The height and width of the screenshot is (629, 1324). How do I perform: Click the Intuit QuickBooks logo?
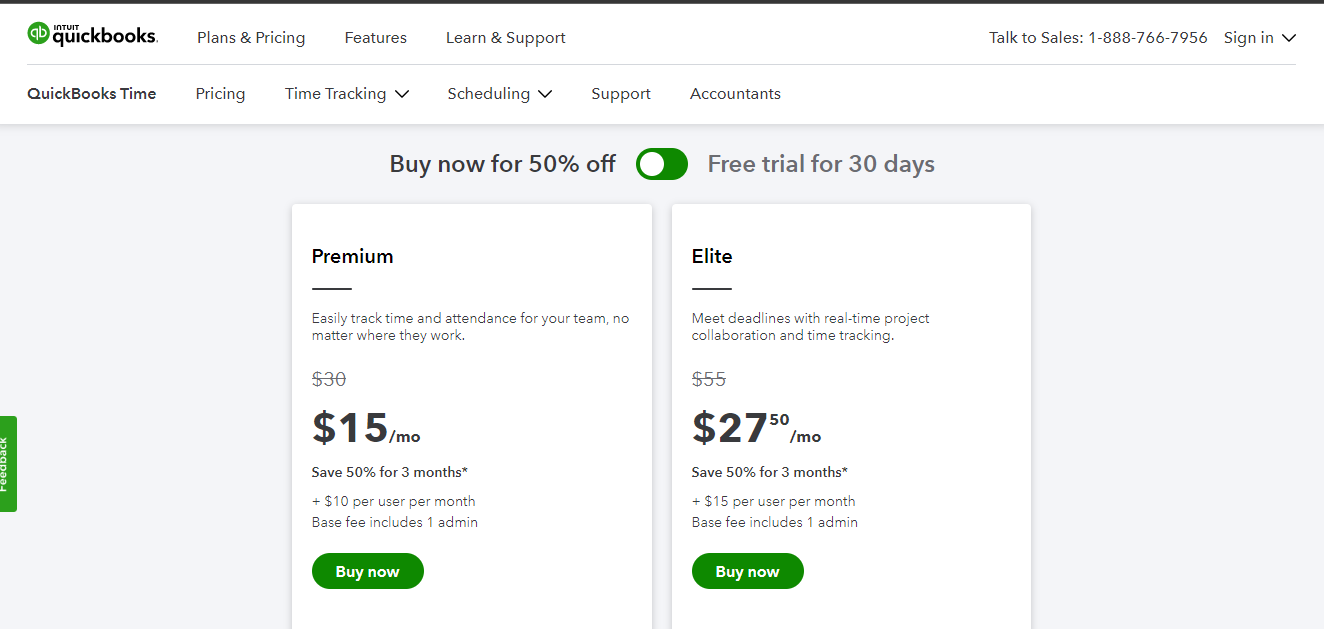coord(92,35)
